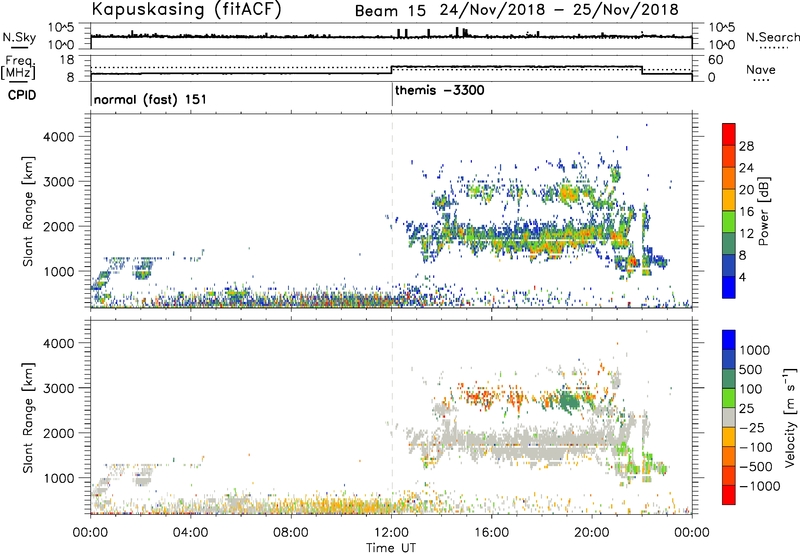Click the dashed 12:00 CPID boundary line in the power panel

[x=392, y=211]
